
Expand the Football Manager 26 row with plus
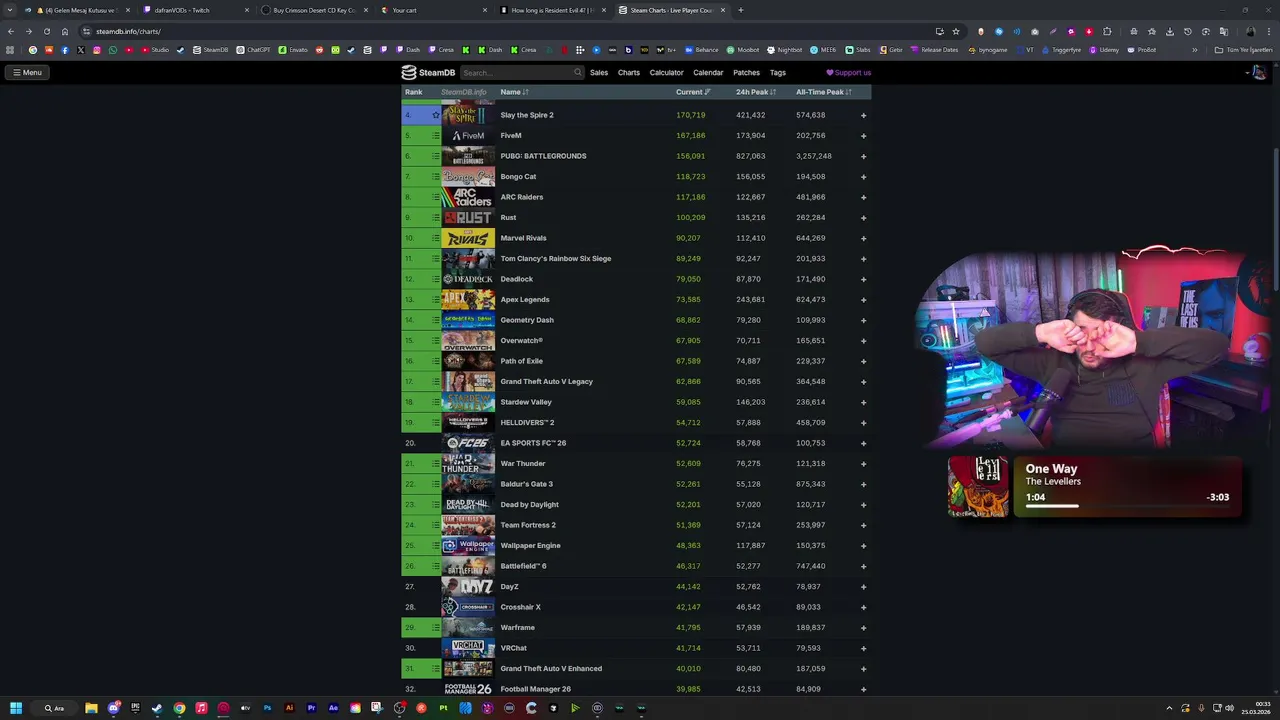point(863,689)
